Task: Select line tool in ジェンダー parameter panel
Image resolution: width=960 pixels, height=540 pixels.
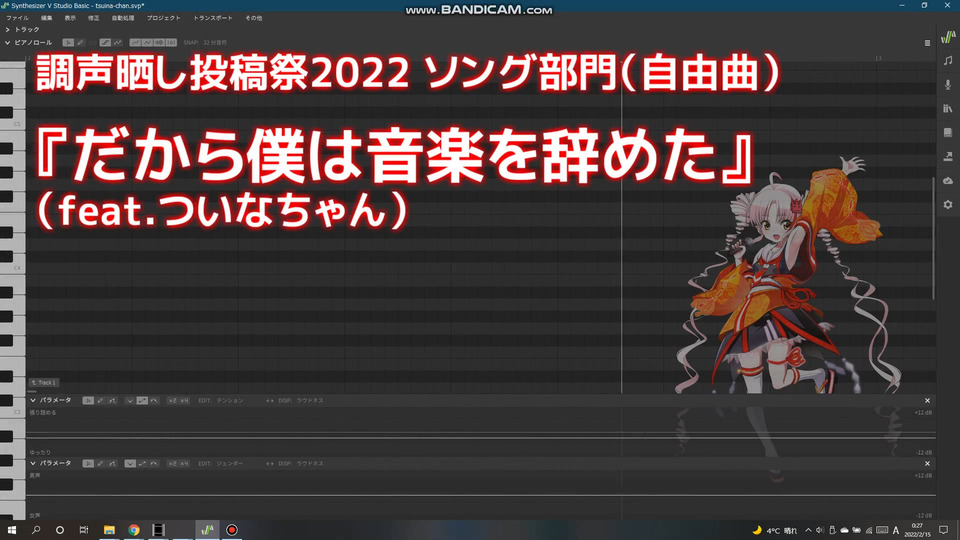Action: click(112, 463)
